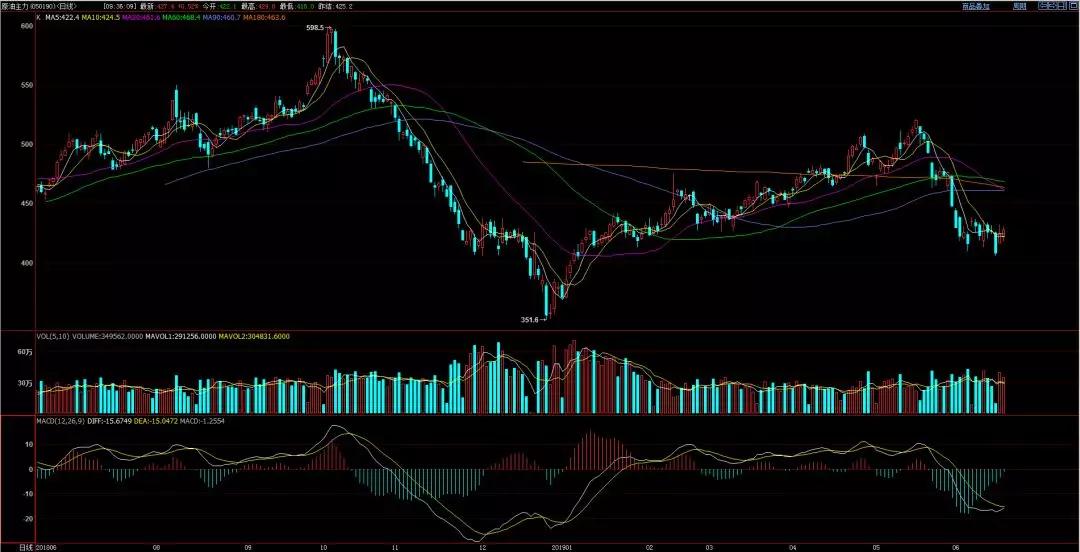This screenshot has width=1080, height=552.
Task: Open the 周期 period selector
Action: click(1019, 6)
